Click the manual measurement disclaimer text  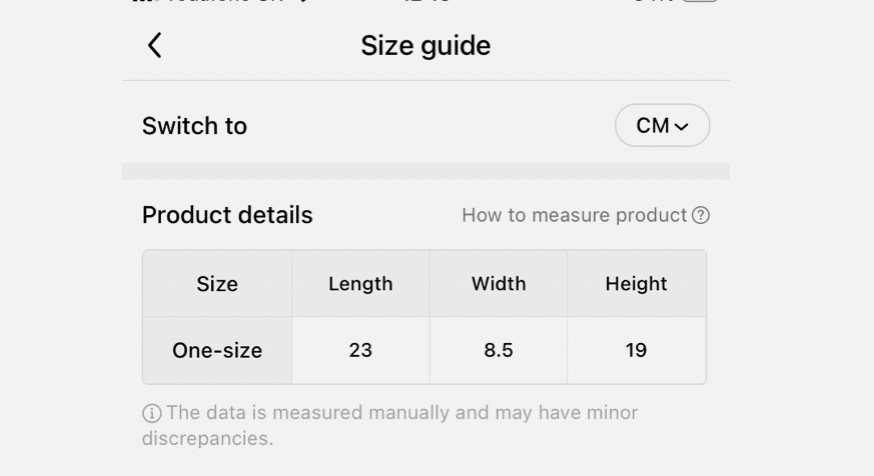(x=400, y=425)
